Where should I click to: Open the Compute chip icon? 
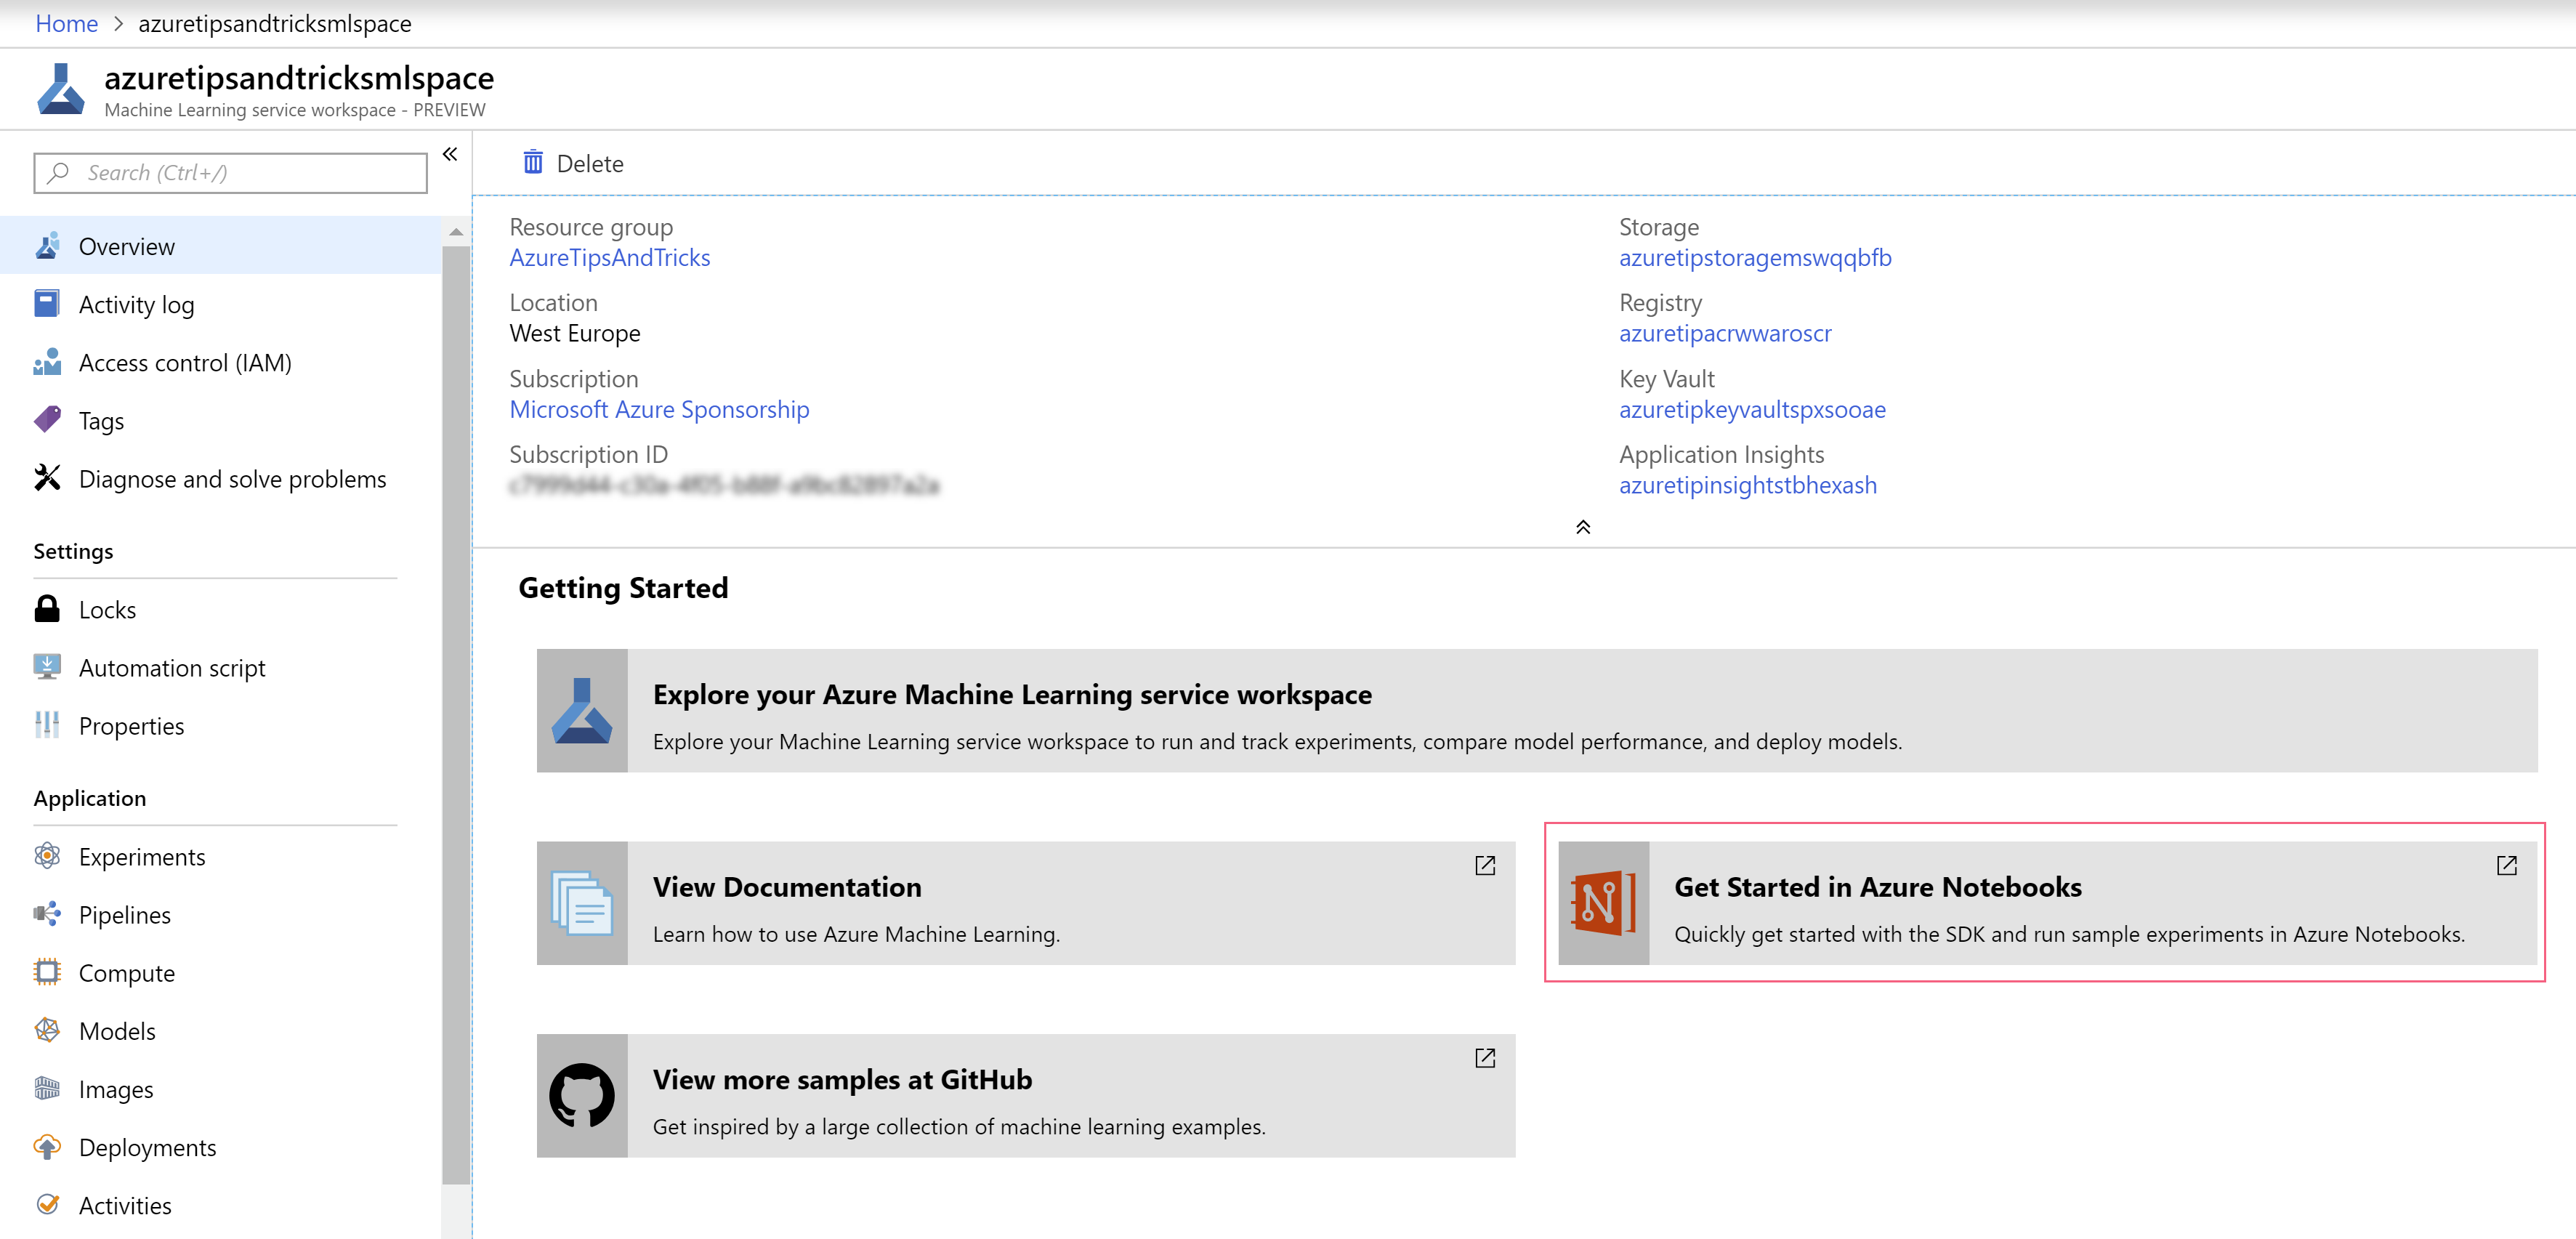tap(47, 972)
